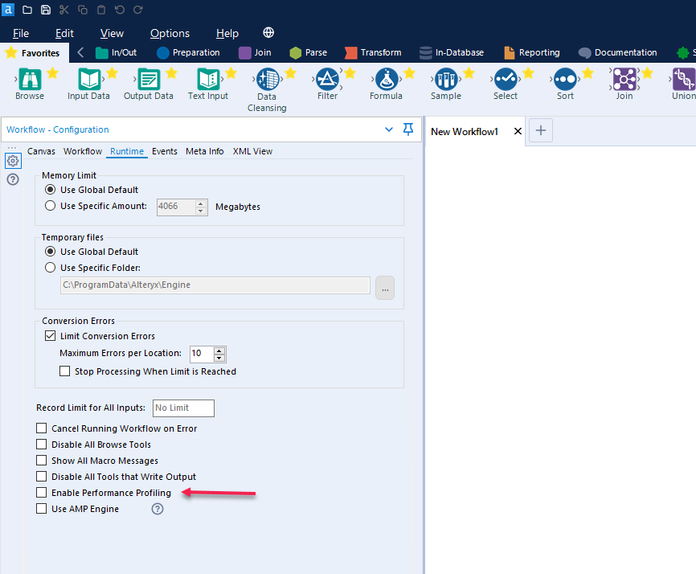Select Memory Limit Use Global Default

coord(50,190)
